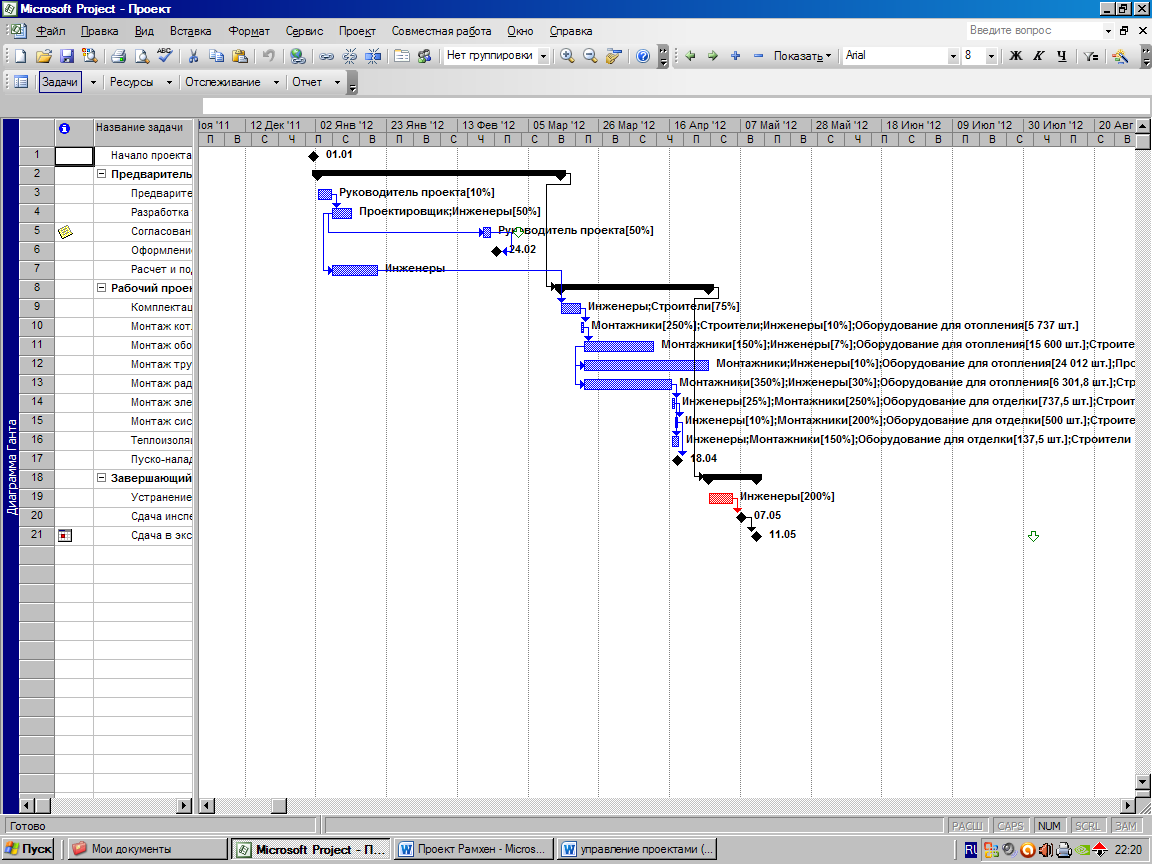
Task: Open the Сервис menu
Action: [304, 31]
